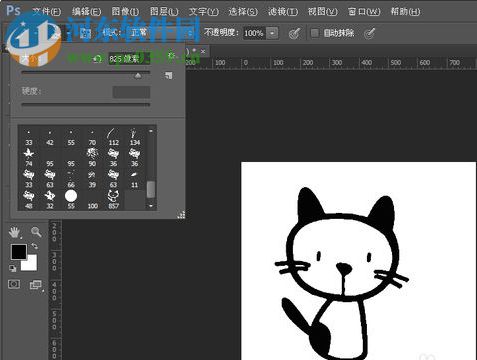Screen dimensions: 477x360
Task: Enable the 自动抹除 checkbox
Action: 315,33
